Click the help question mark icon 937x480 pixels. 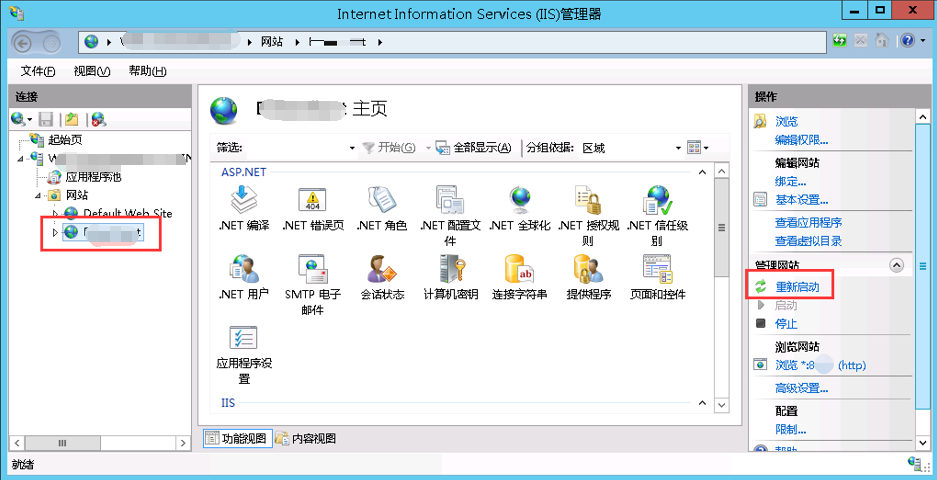(x=907, y=41)
